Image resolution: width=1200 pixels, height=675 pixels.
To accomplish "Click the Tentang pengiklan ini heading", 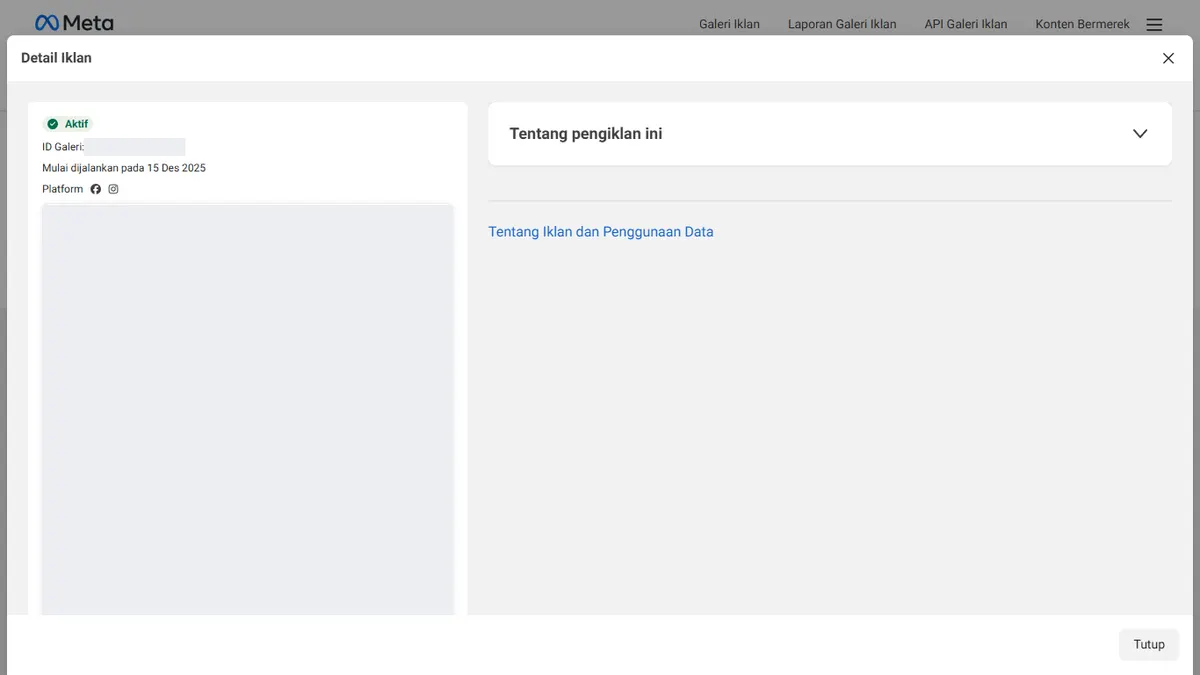I will [x=586, y=133].
